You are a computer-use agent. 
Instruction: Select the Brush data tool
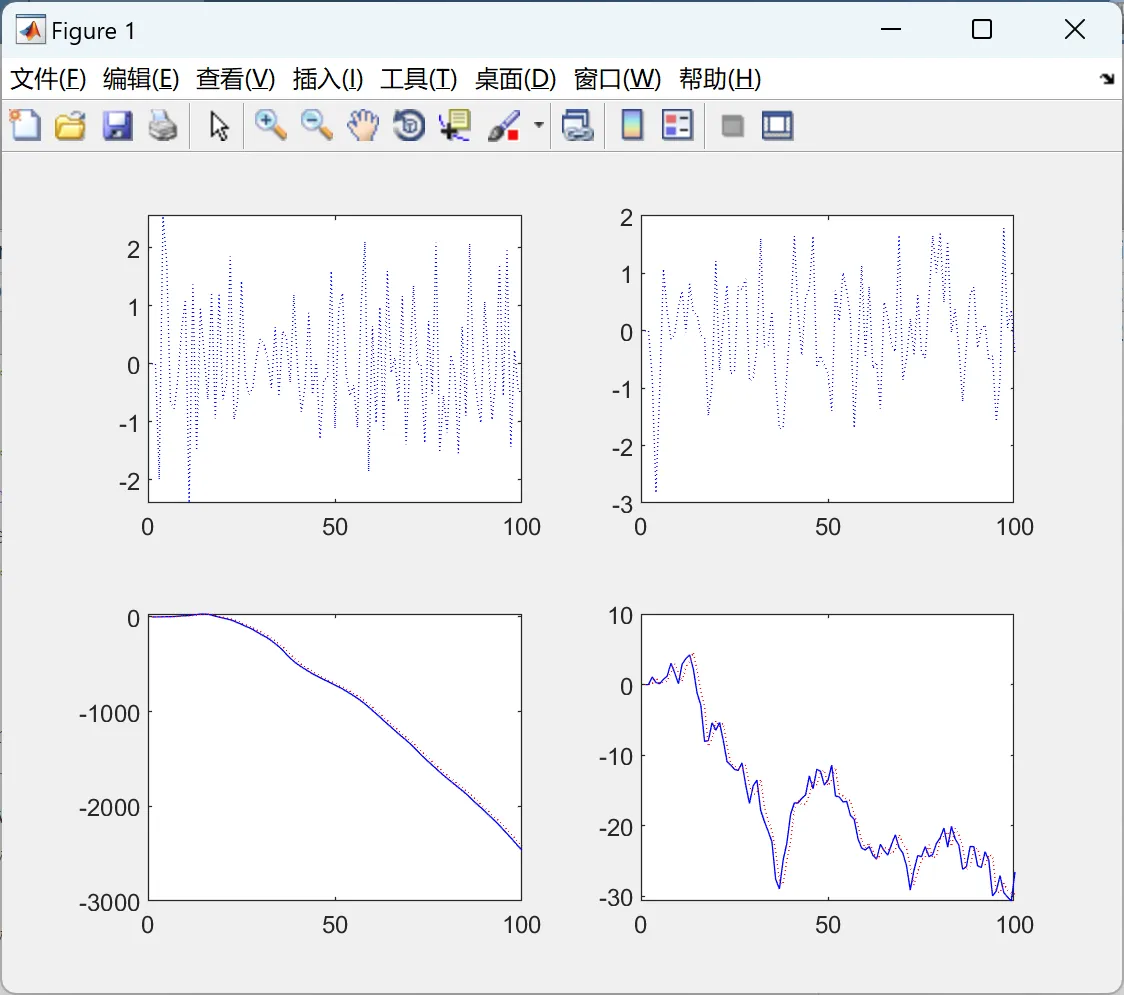[504, 125]
